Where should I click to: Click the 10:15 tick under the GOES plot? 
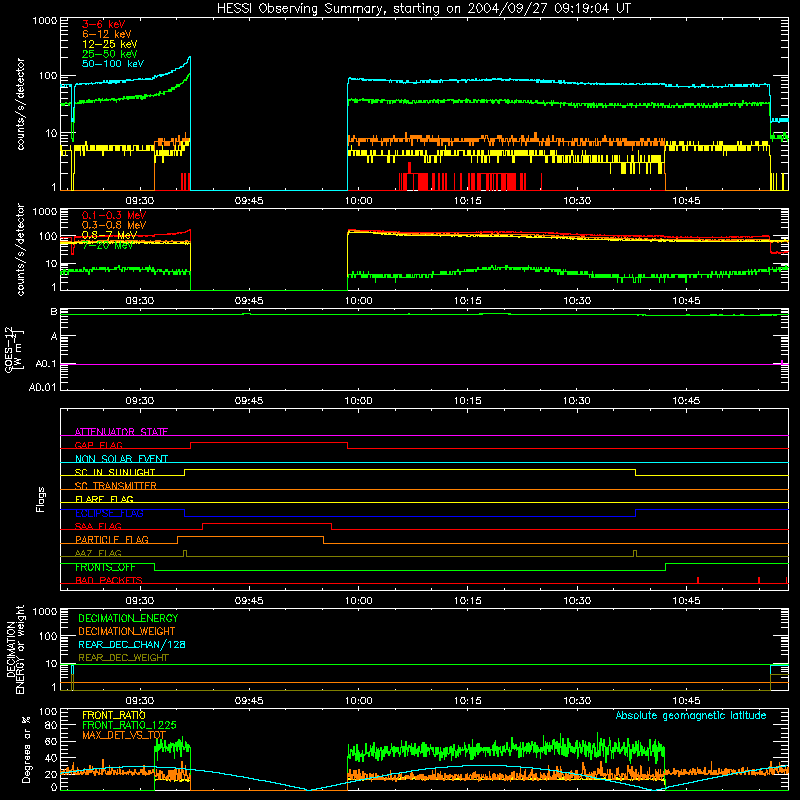click(468, 401)
